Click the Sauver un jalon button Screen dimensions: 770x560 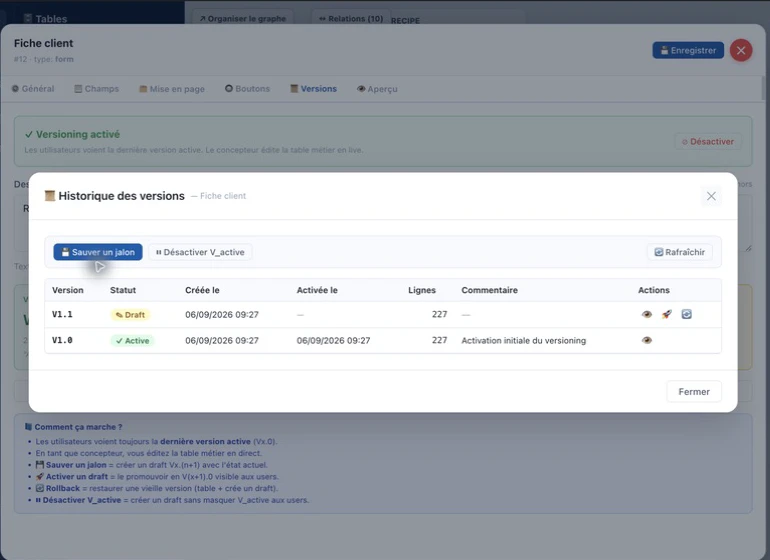98,252
